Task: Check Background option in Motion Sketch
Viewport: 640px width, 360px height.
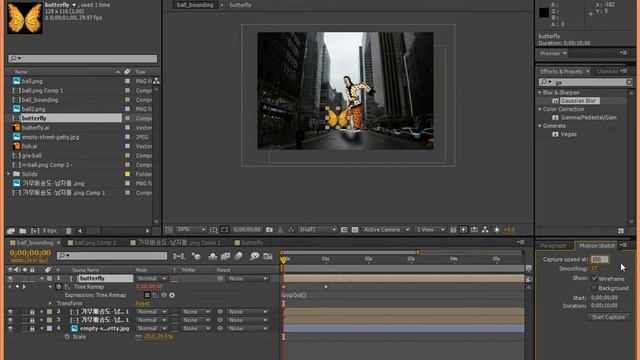Action: click(x=594, y=288)
